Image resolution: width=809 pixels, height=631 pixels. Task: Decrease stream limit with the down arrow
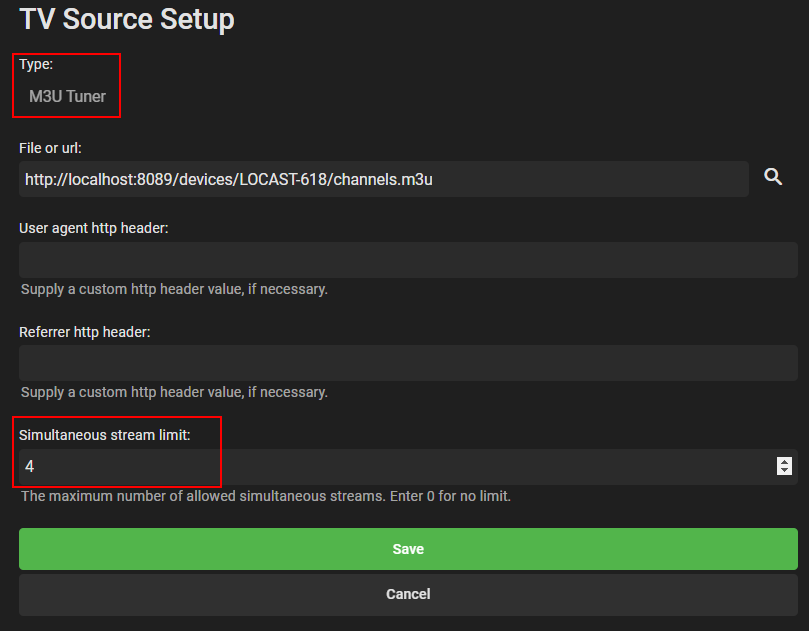(785, 471)
